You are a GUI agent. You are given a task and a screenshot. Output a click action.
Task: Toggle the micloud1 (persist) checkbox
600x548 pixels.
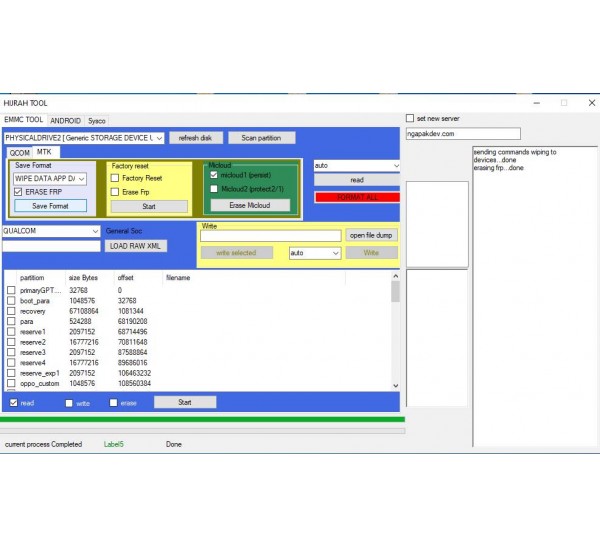point(214,175)
